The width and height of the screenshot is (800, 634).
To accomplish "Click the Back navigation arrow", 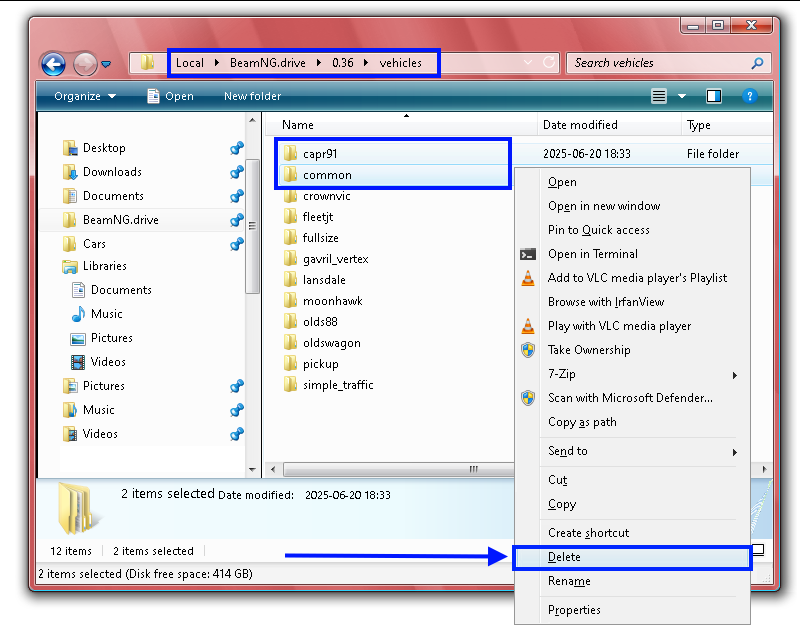I will (x=53, y=65).
